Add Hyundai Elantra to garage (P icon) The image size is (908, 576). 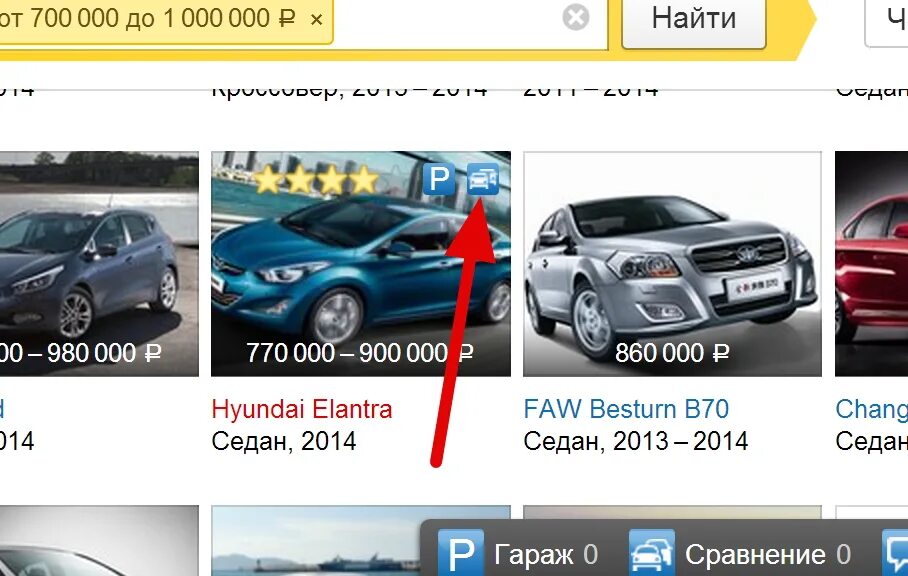point(438,179)
